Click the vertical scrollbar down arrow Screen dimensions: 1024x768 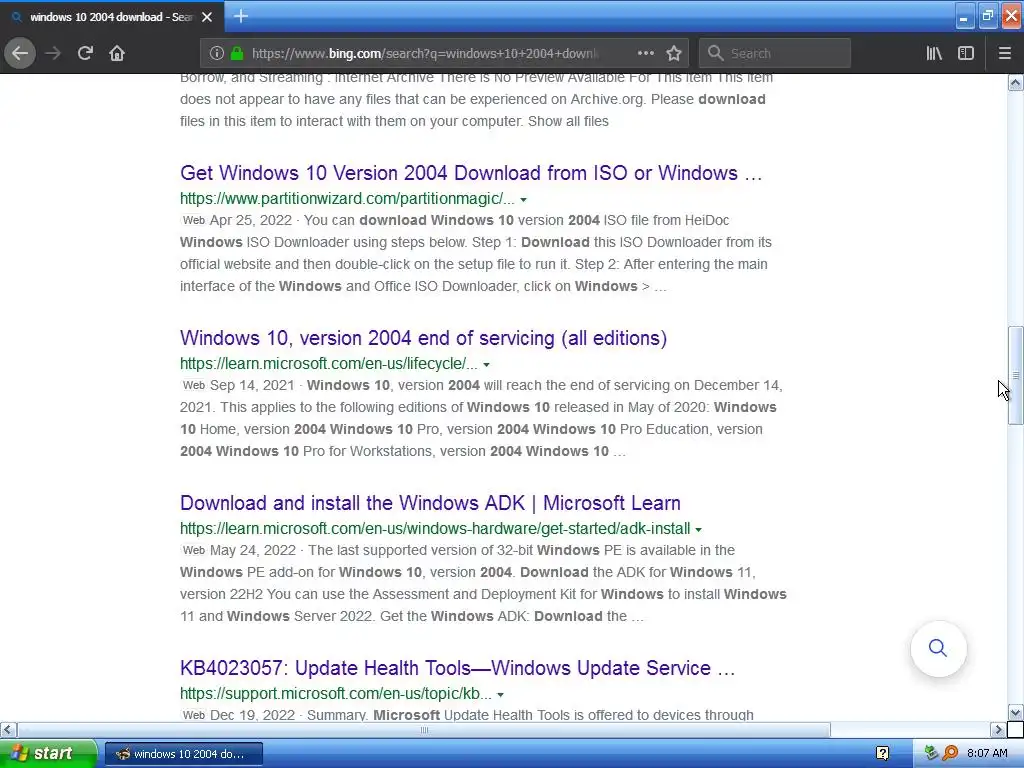pyautogui.click(x=1015, y=712)
